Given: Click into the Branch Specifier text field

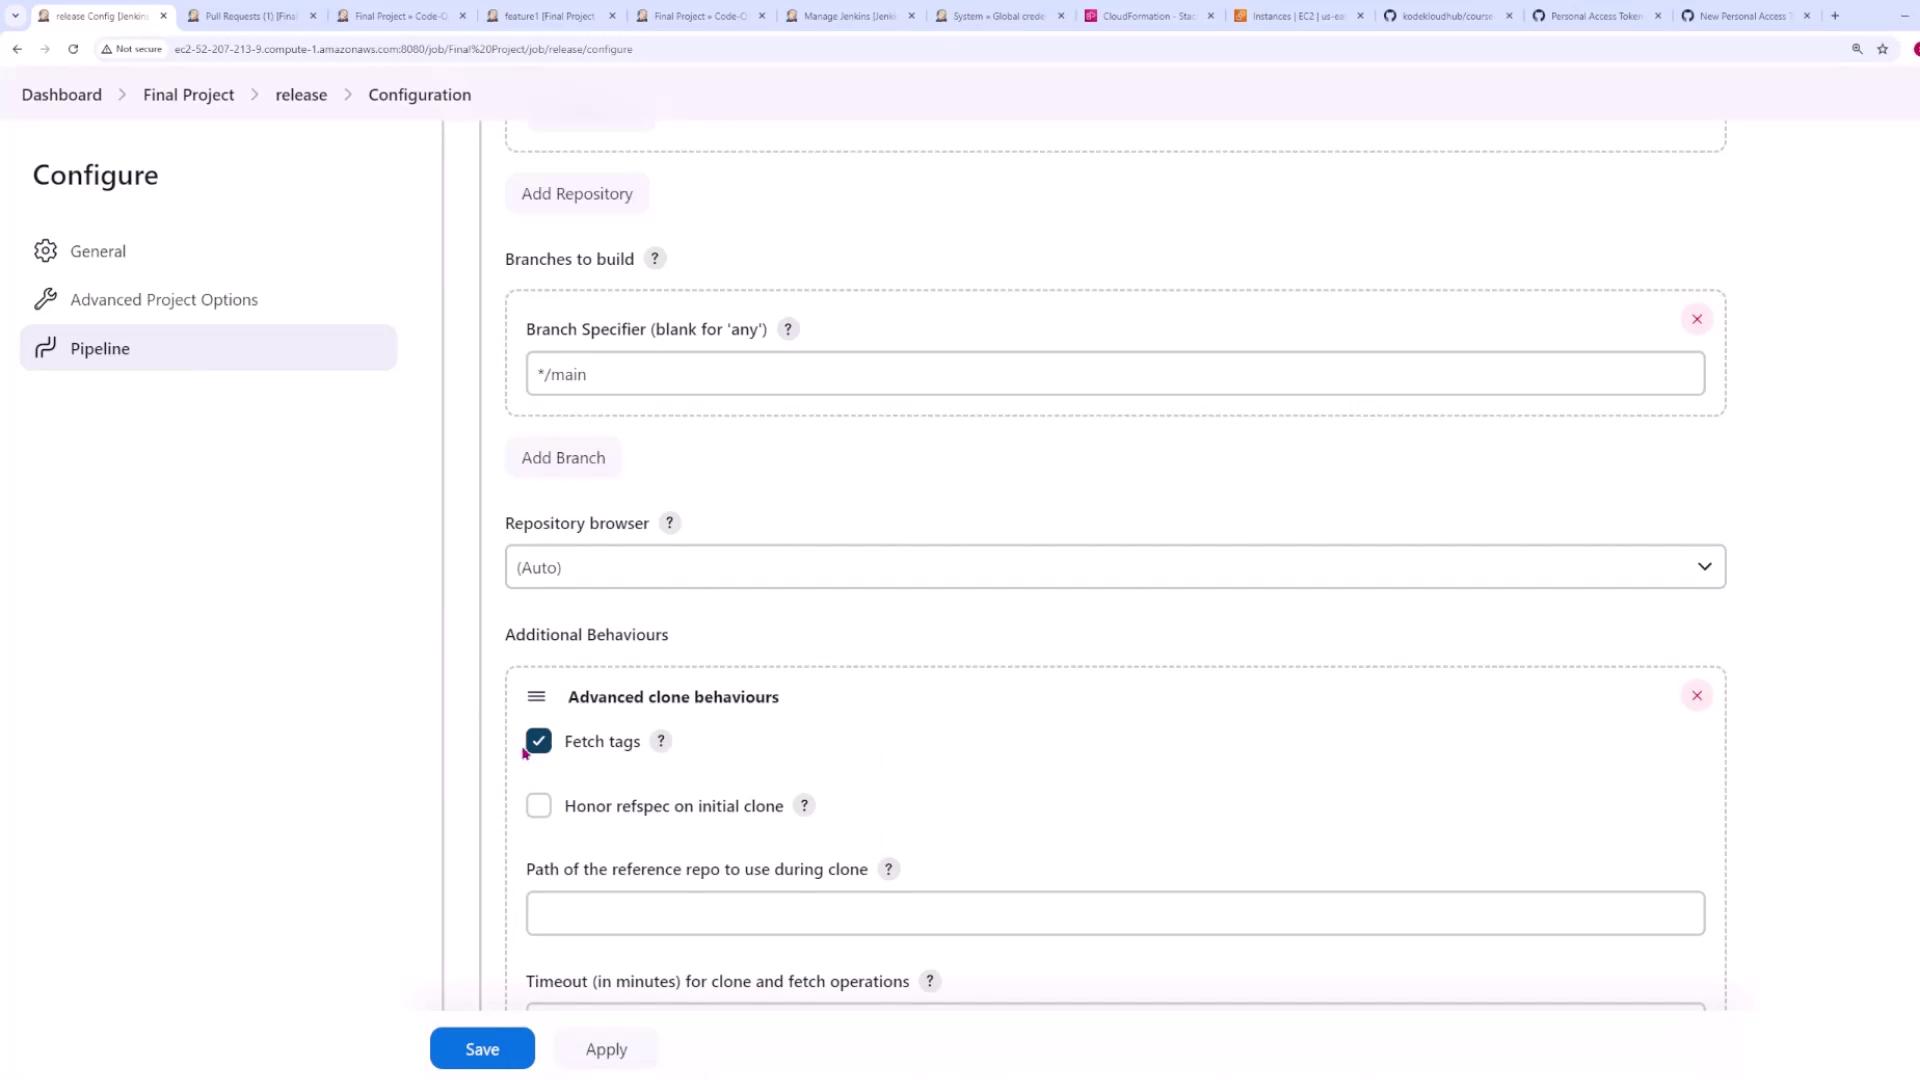Looking at the screenshot, I should coord(1115,374).
